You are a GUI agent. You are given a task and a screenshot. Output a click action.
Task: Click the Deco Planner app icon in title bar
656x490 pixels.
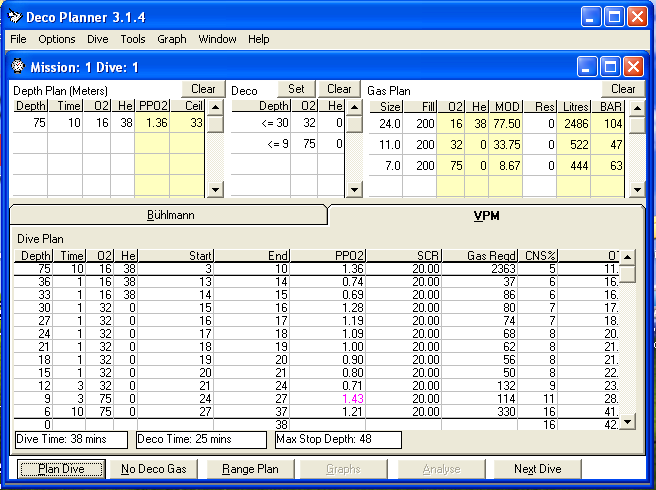pos(15,17)
